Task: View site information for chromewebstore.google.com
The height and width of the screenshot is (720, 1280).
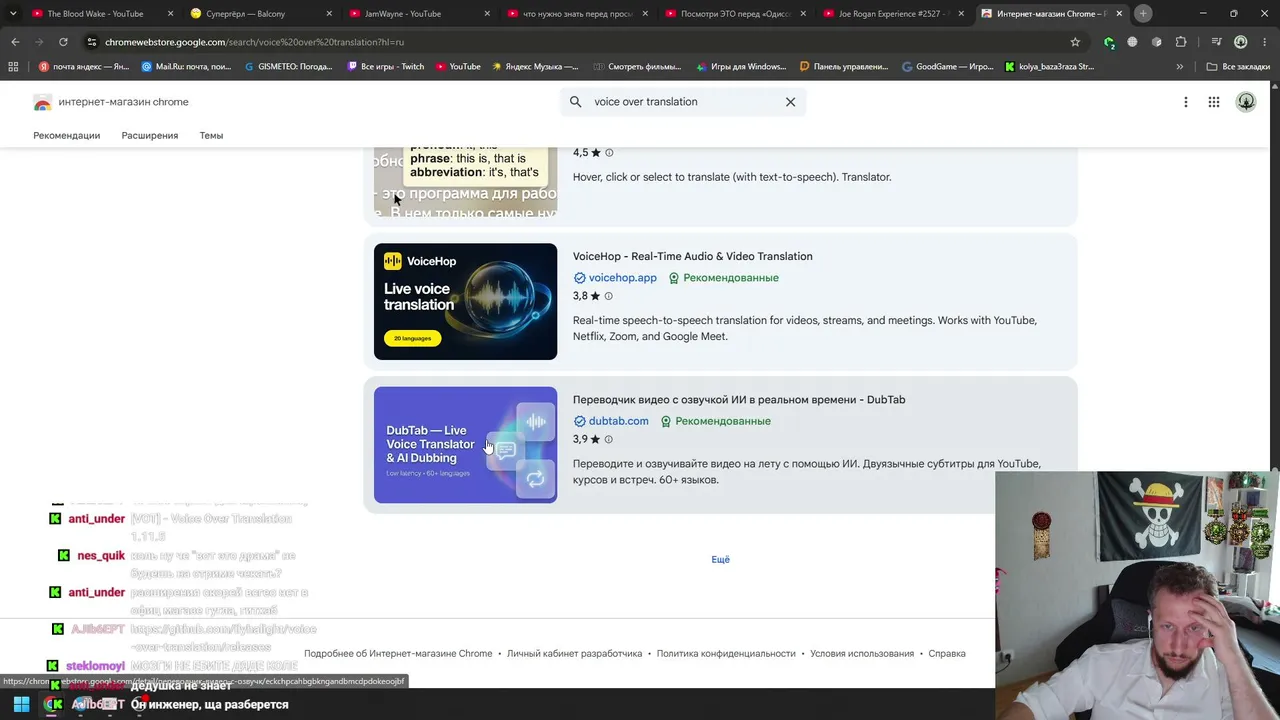Action: tap(92, 42)
